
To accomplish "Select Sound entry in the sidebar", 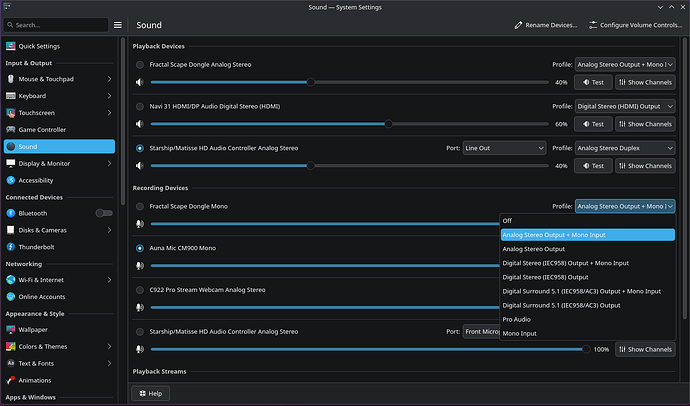I will [59, 146].
